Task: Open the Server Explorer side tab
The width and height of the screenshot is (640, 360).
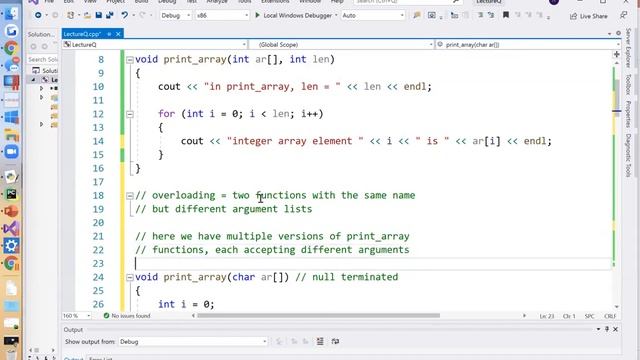Action: 628,48
